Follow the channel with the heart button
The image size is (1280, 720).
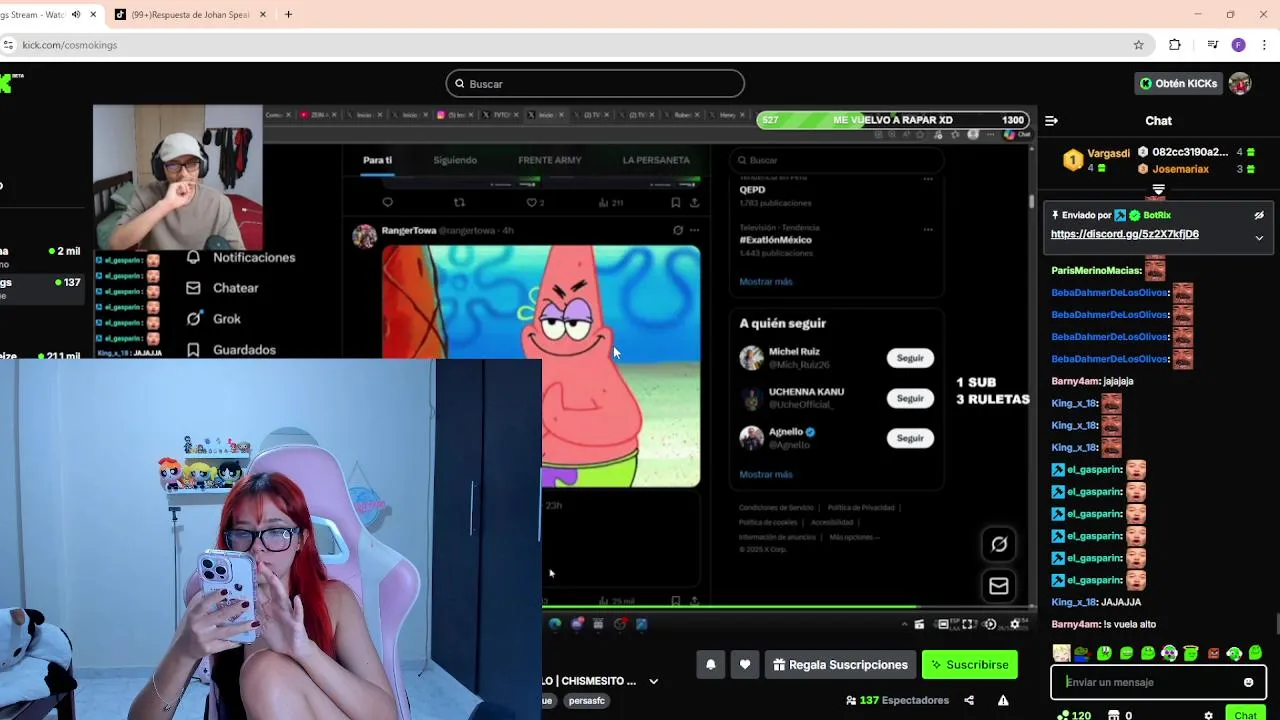pyautogui.click(x=745, y=664)
